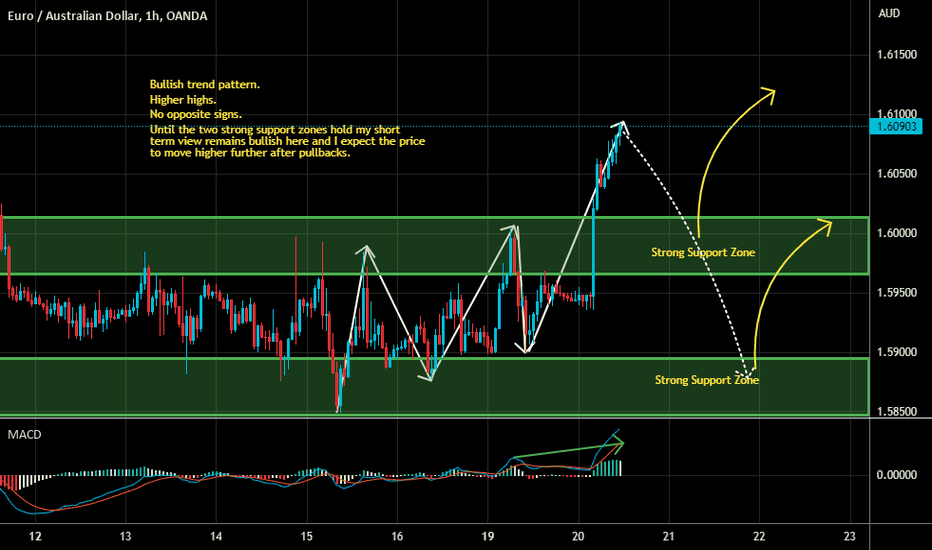The image size is (932, 550).
Task: Click the price axis value 1.61500
Action: tap(897, 55)
